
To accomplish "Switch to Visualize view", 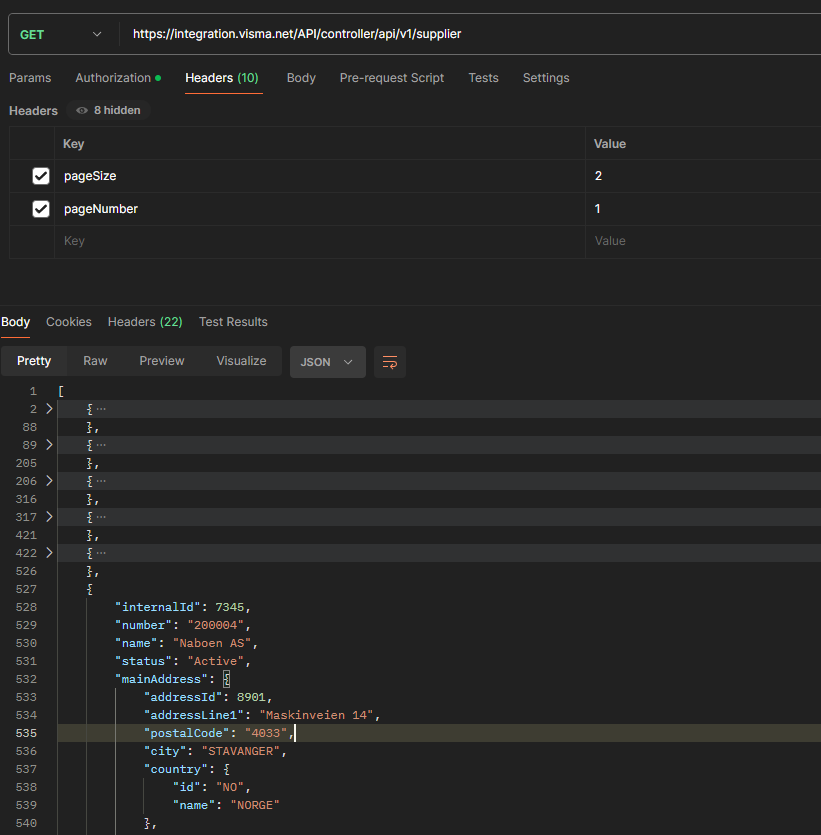I will (241, 361).
